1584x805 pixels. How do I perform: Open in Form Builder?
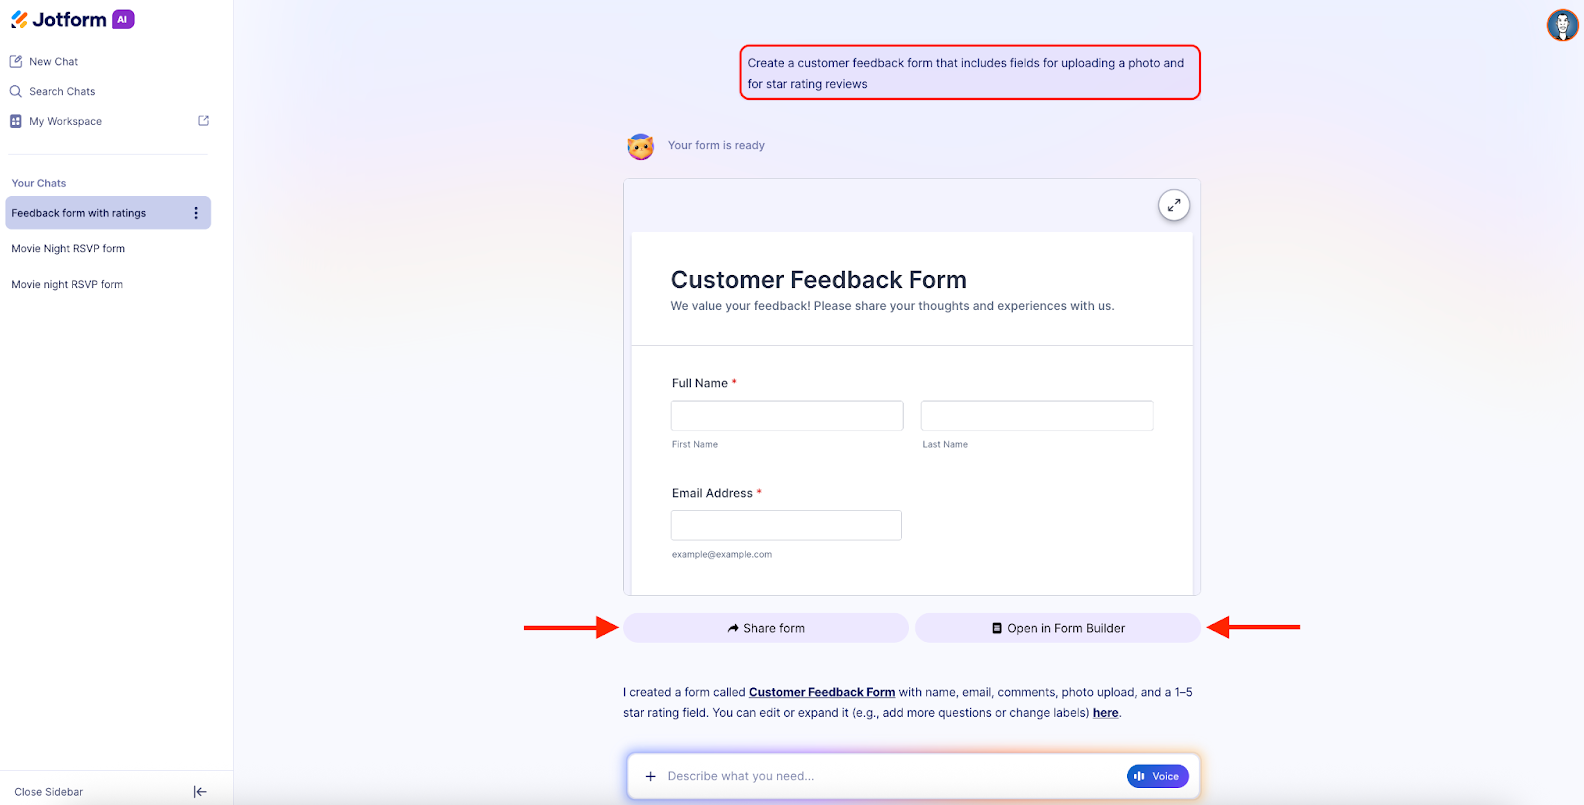coord(1057,628)
